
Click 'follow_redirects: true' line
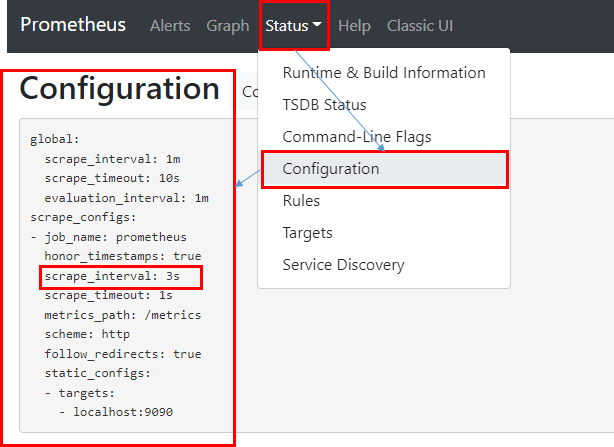click(123, 354)
